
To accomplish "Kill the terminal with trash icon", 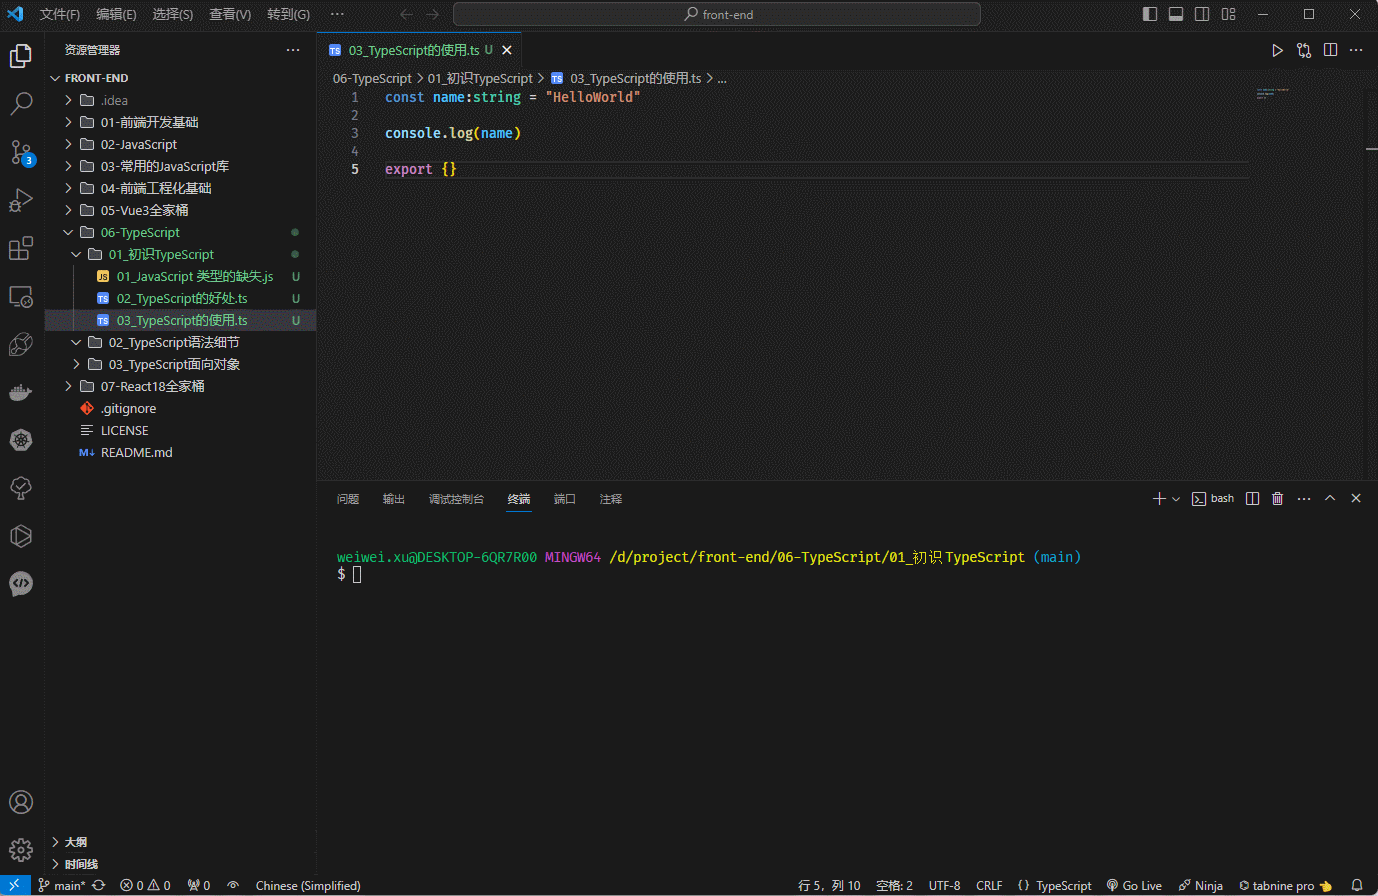I will tap(1277, 498).
